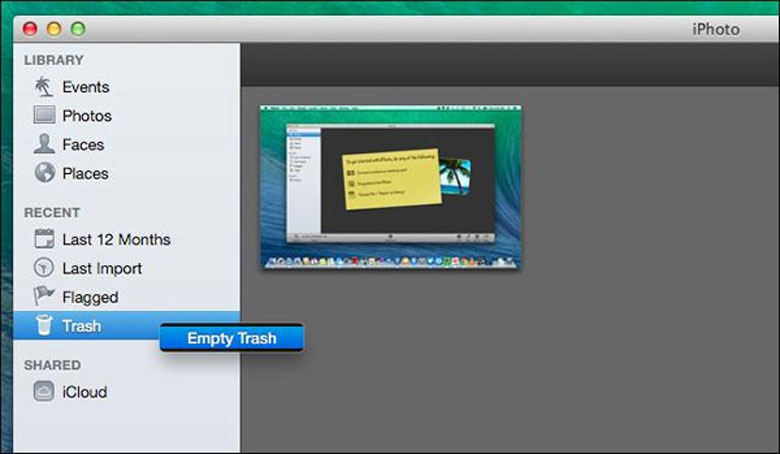780x454 pixels.
Task: Open Faces via the person silhouette icon
Action: coord(44,144)
